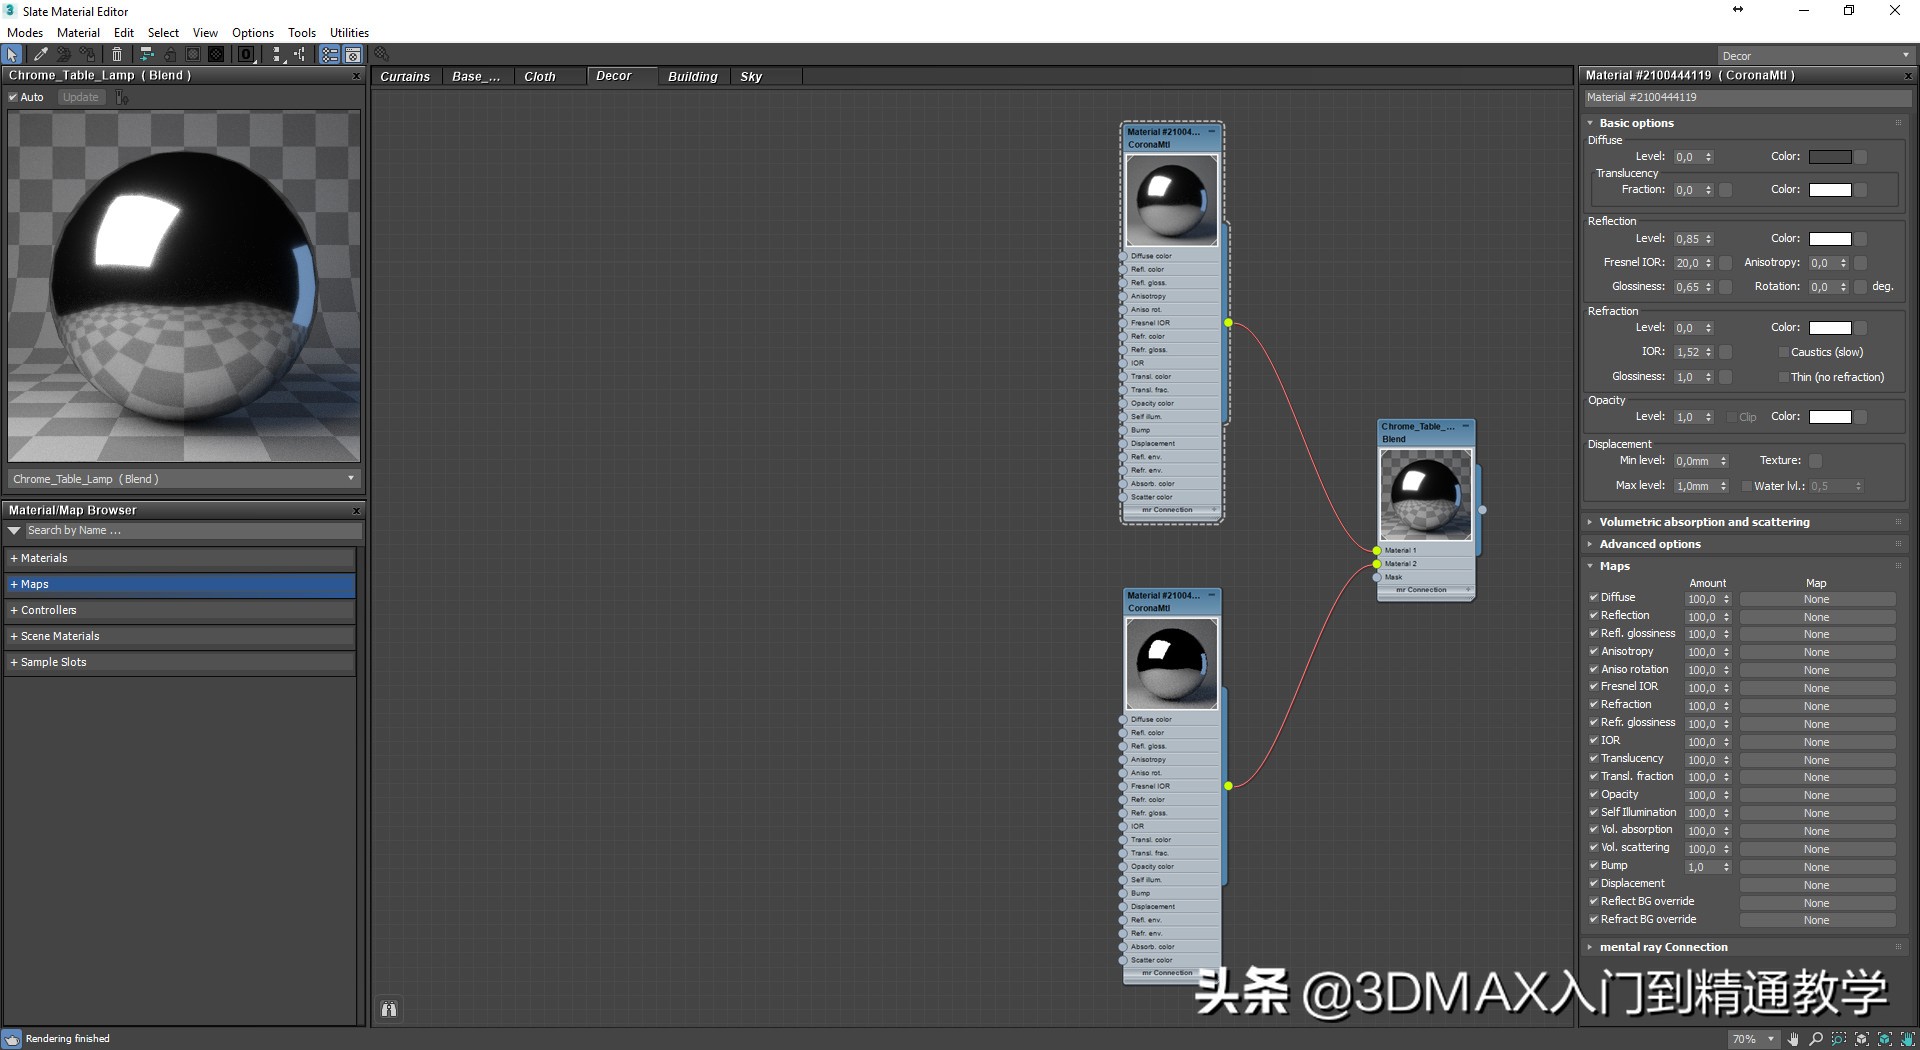Viewport: 1920px width, 1050px height.
Task: Toggle the Material/Map Browser panel icon
Action: [330, 54]
